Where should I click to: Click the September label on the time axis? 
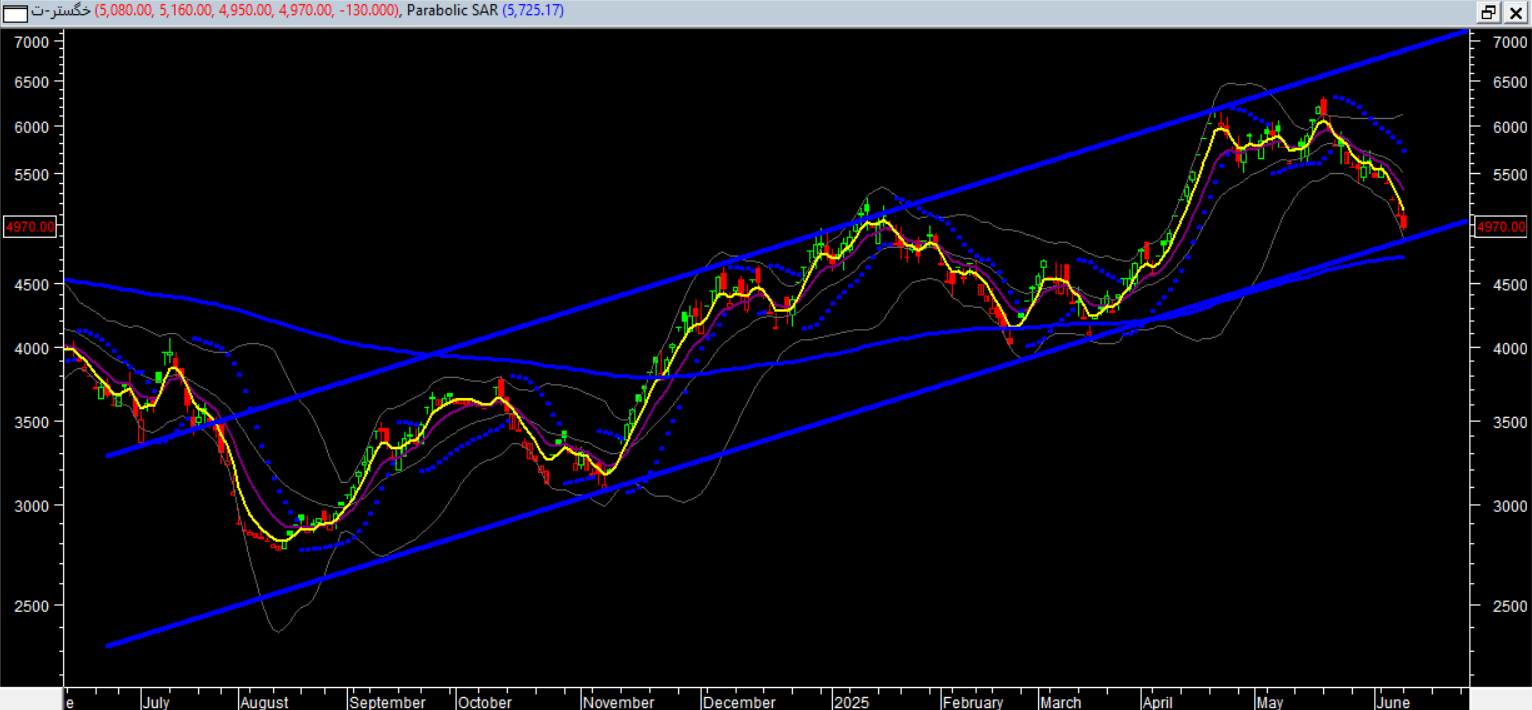(x=386, y=702)
